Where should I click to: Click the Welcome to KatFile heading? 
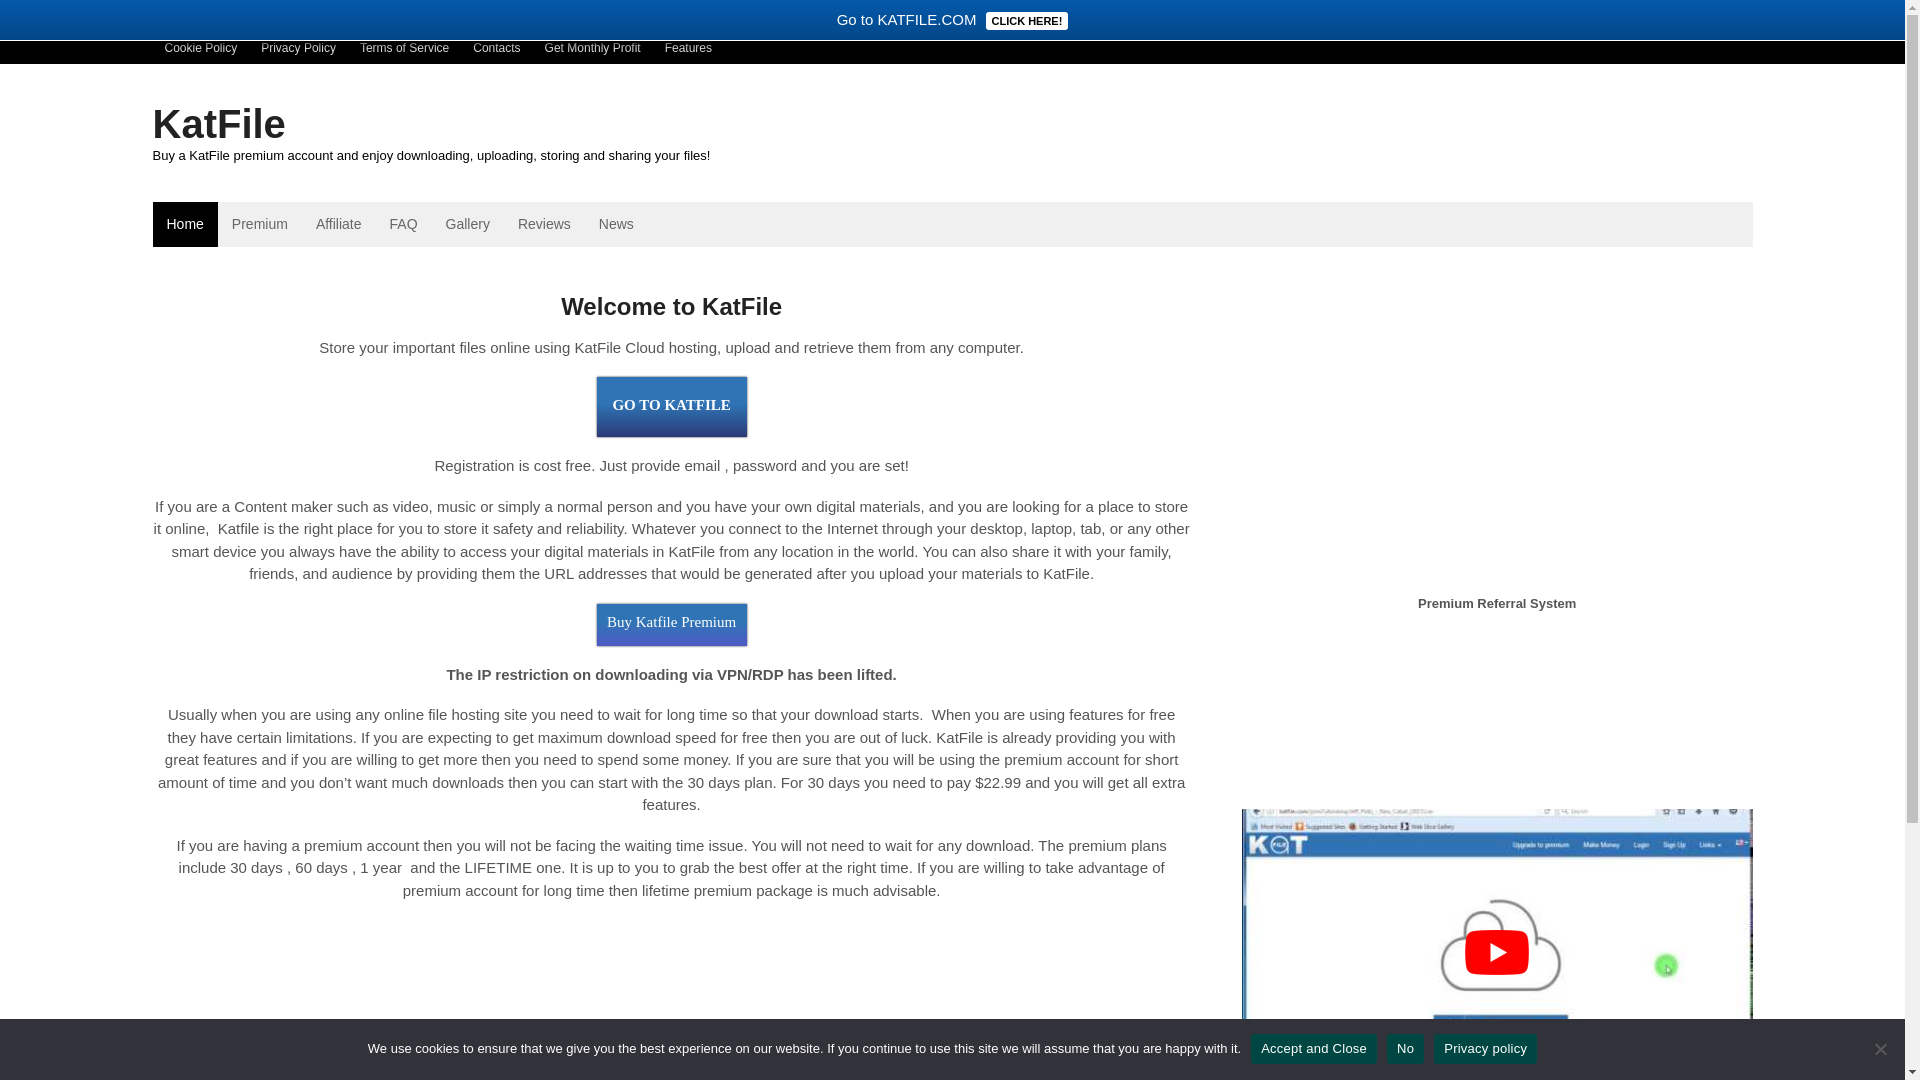point(671,307)
